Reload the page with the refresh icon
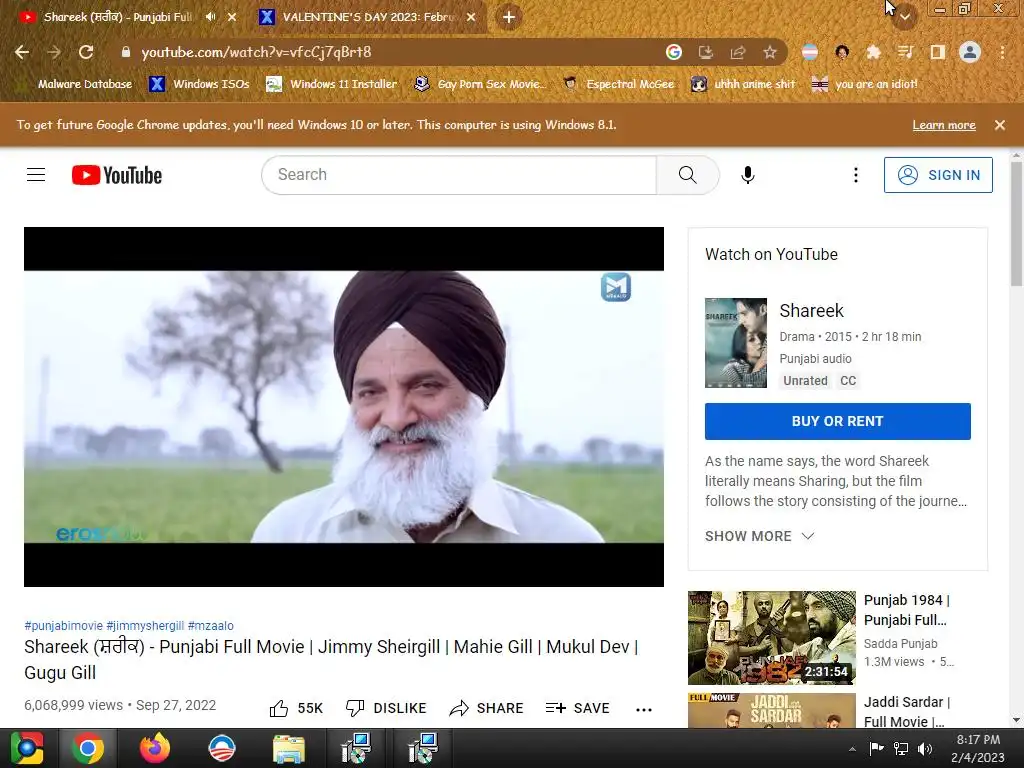 86,52
